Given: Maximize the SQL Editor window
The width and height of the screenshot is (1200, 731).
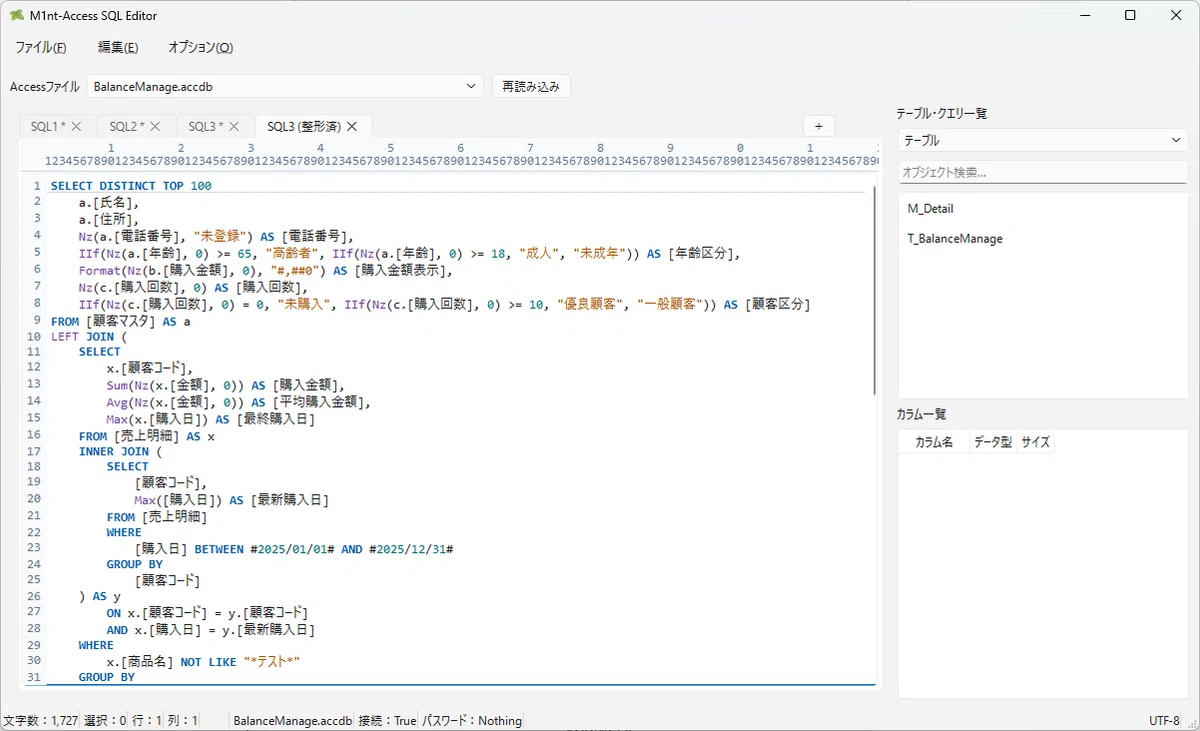Looking at the screenshot, I should point(1129,16).
